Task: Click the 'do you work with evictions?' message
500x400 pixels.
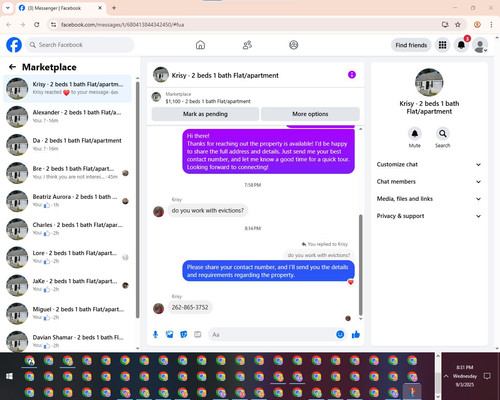Action: tap(208, 211)
